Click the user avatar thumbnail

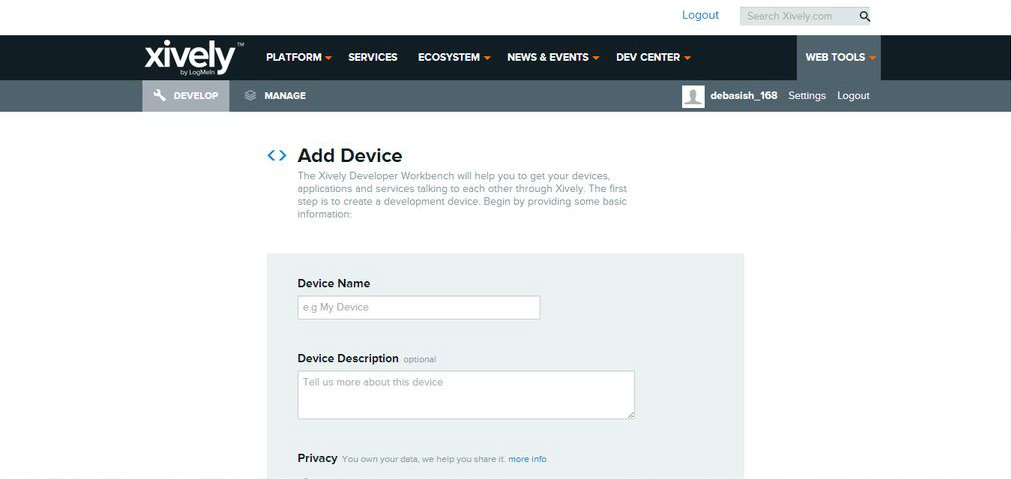(693, 96)
